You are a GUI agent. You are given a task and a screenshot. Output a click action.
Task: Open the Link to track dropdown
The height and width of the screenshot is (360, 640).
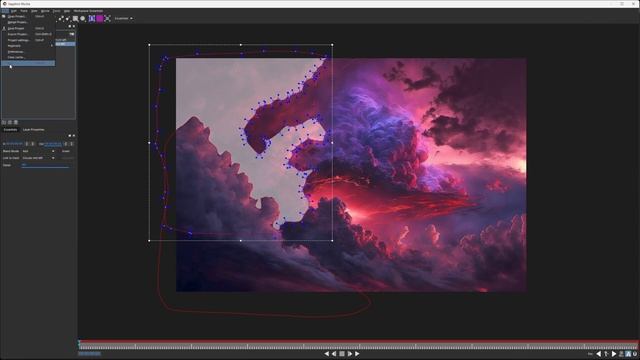39,158
